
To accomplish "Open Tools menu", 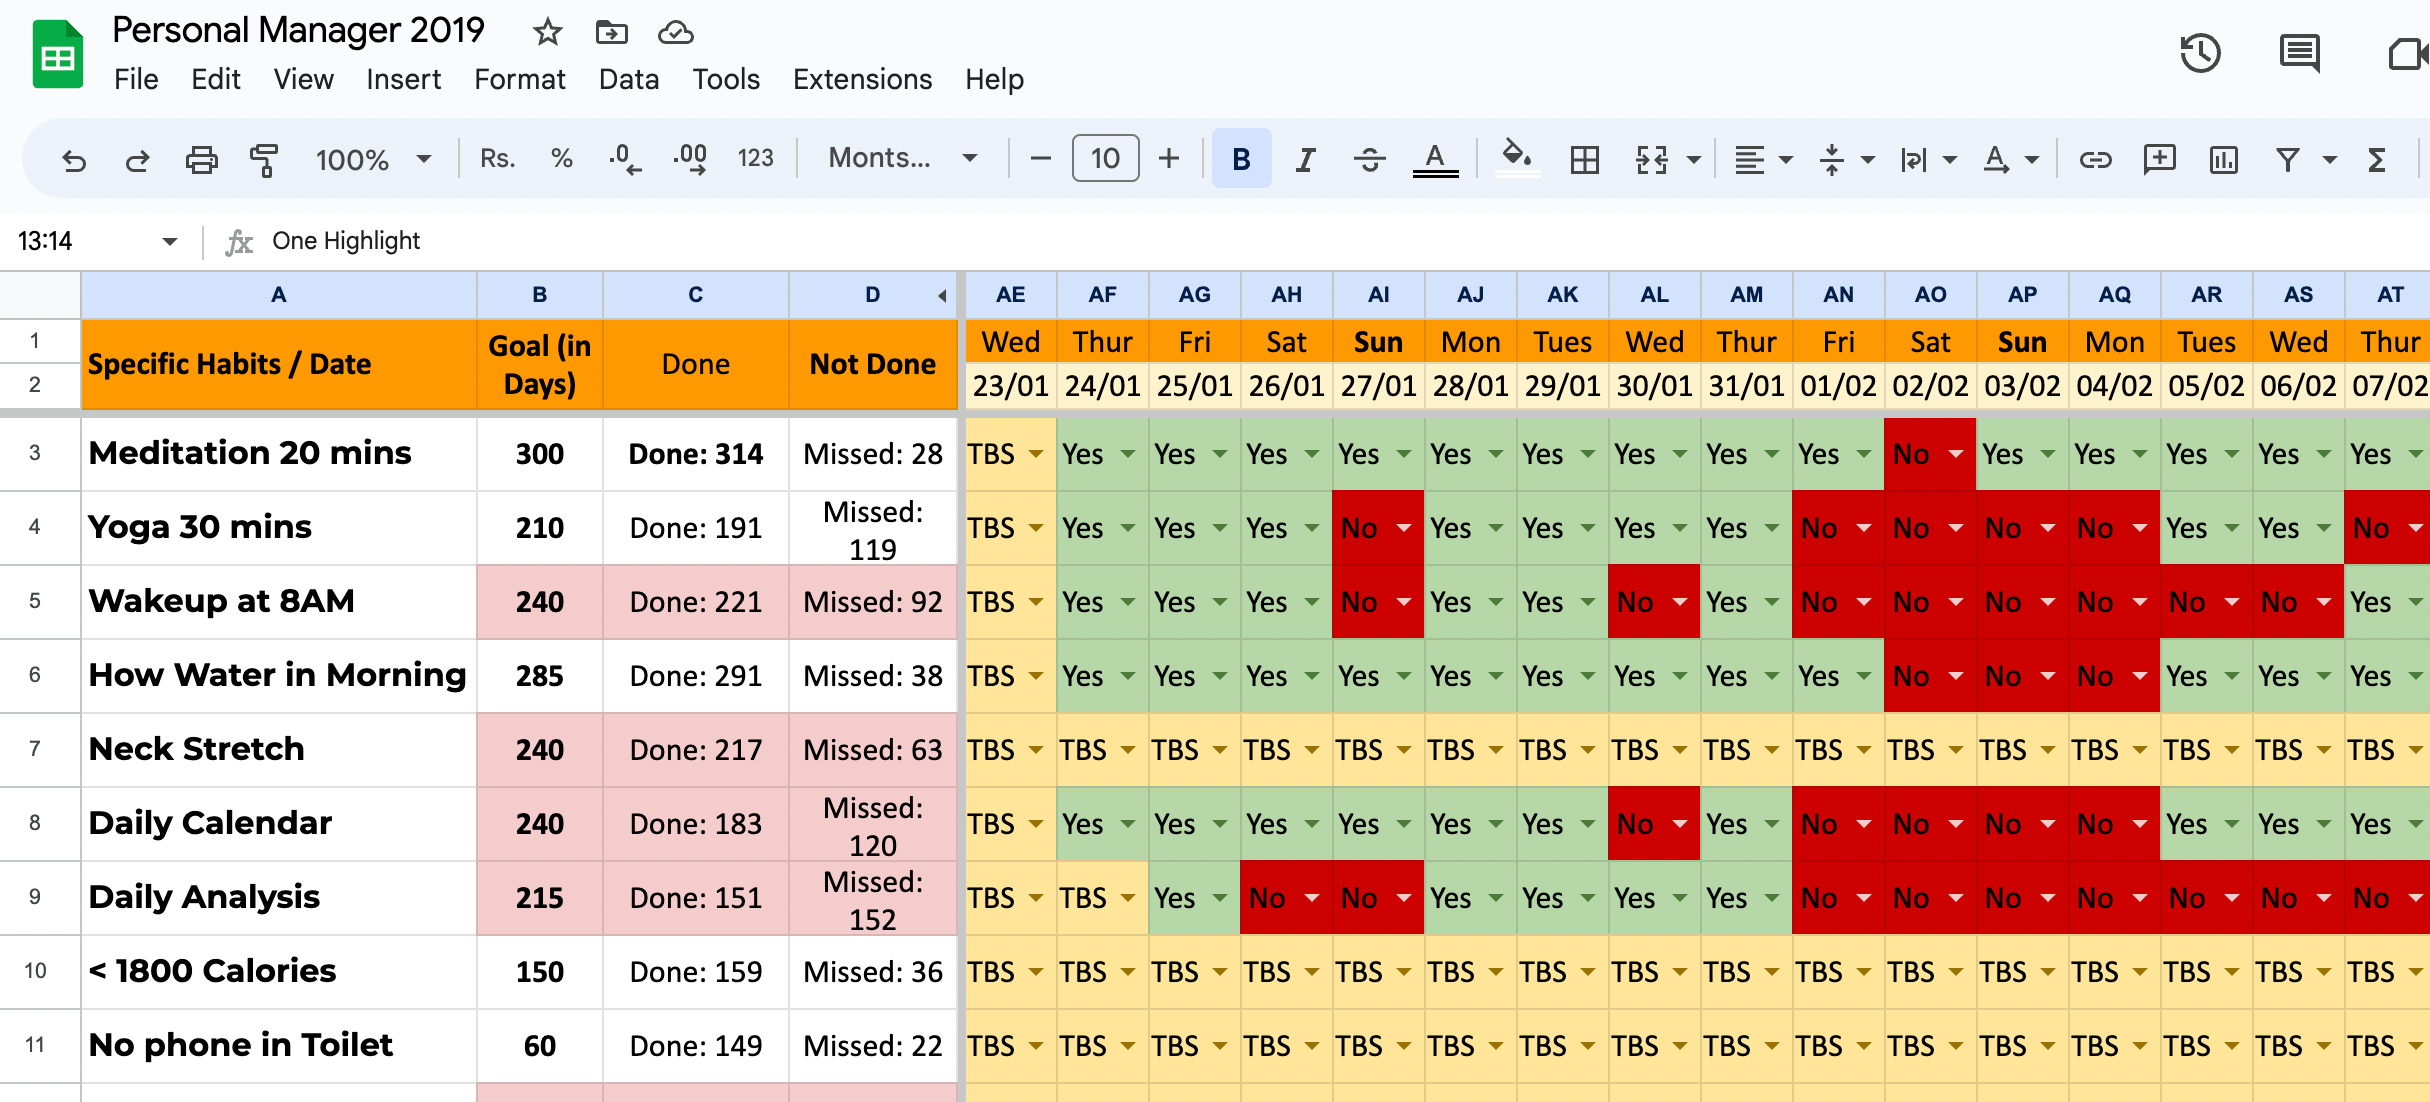I will pos(726,79).
